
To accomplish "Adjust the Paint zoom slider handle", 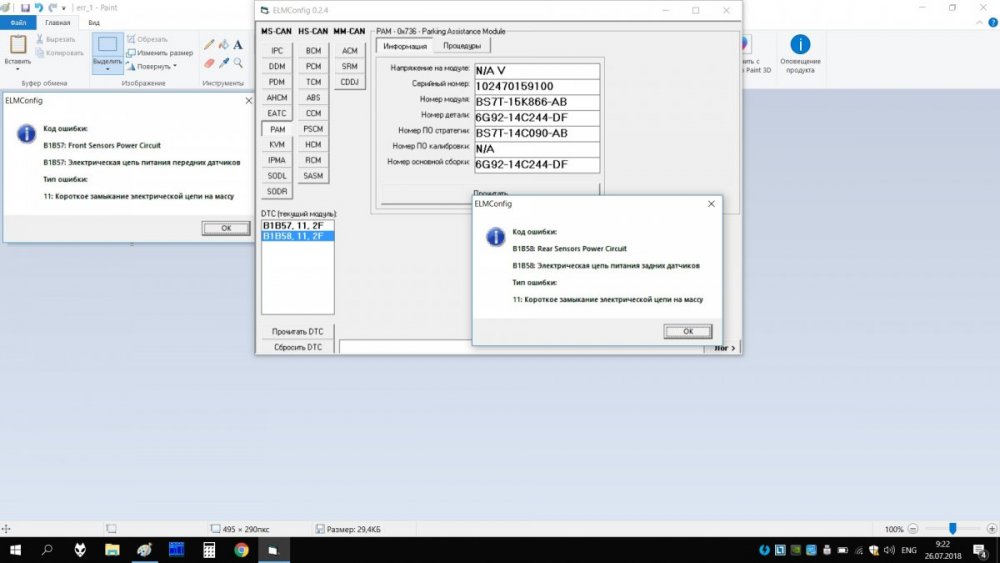I will [x=952, y=529].
